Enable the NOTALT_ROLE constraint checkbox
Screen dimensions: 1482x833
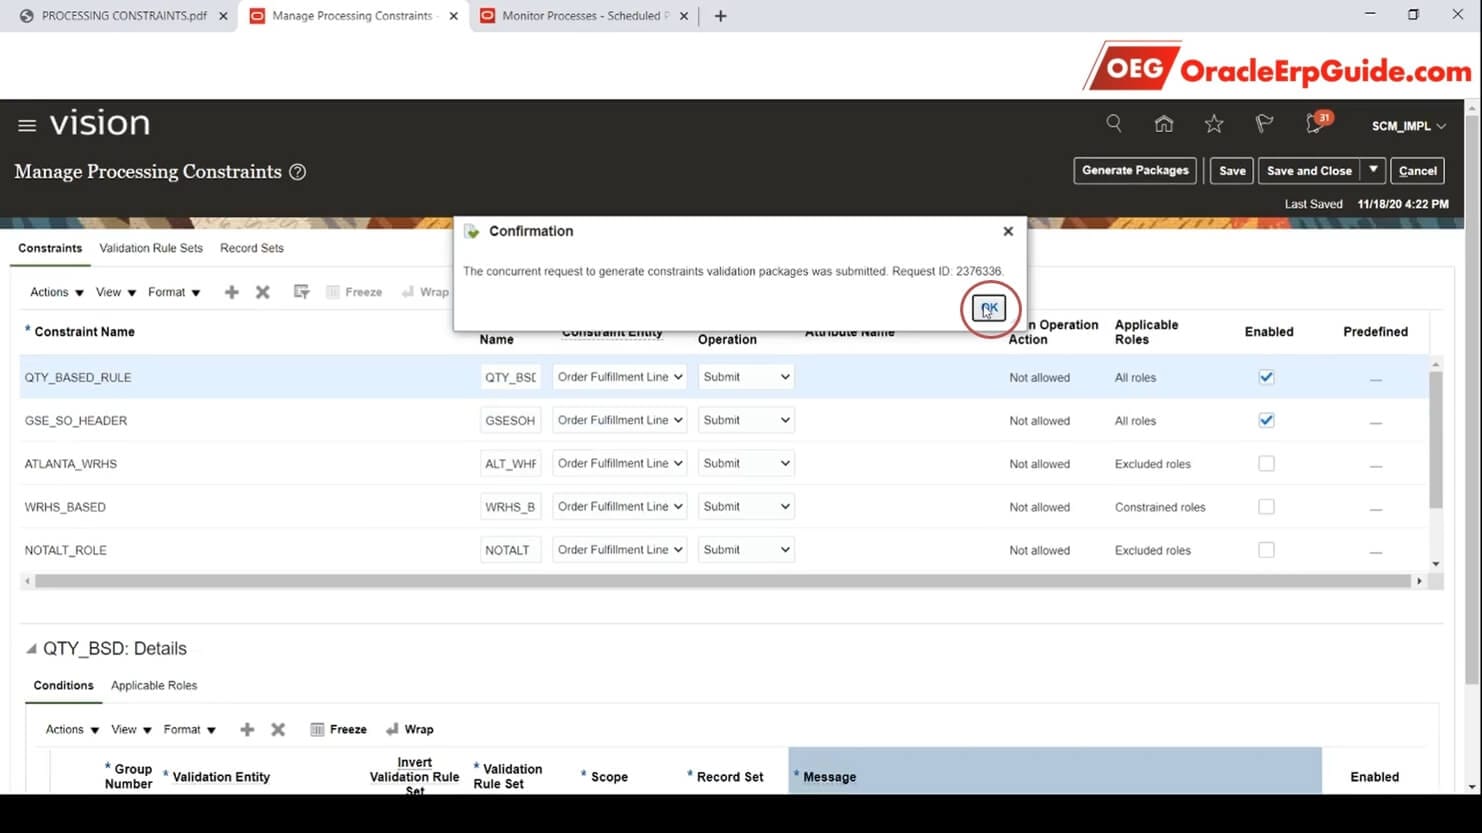pos(1266,549)
